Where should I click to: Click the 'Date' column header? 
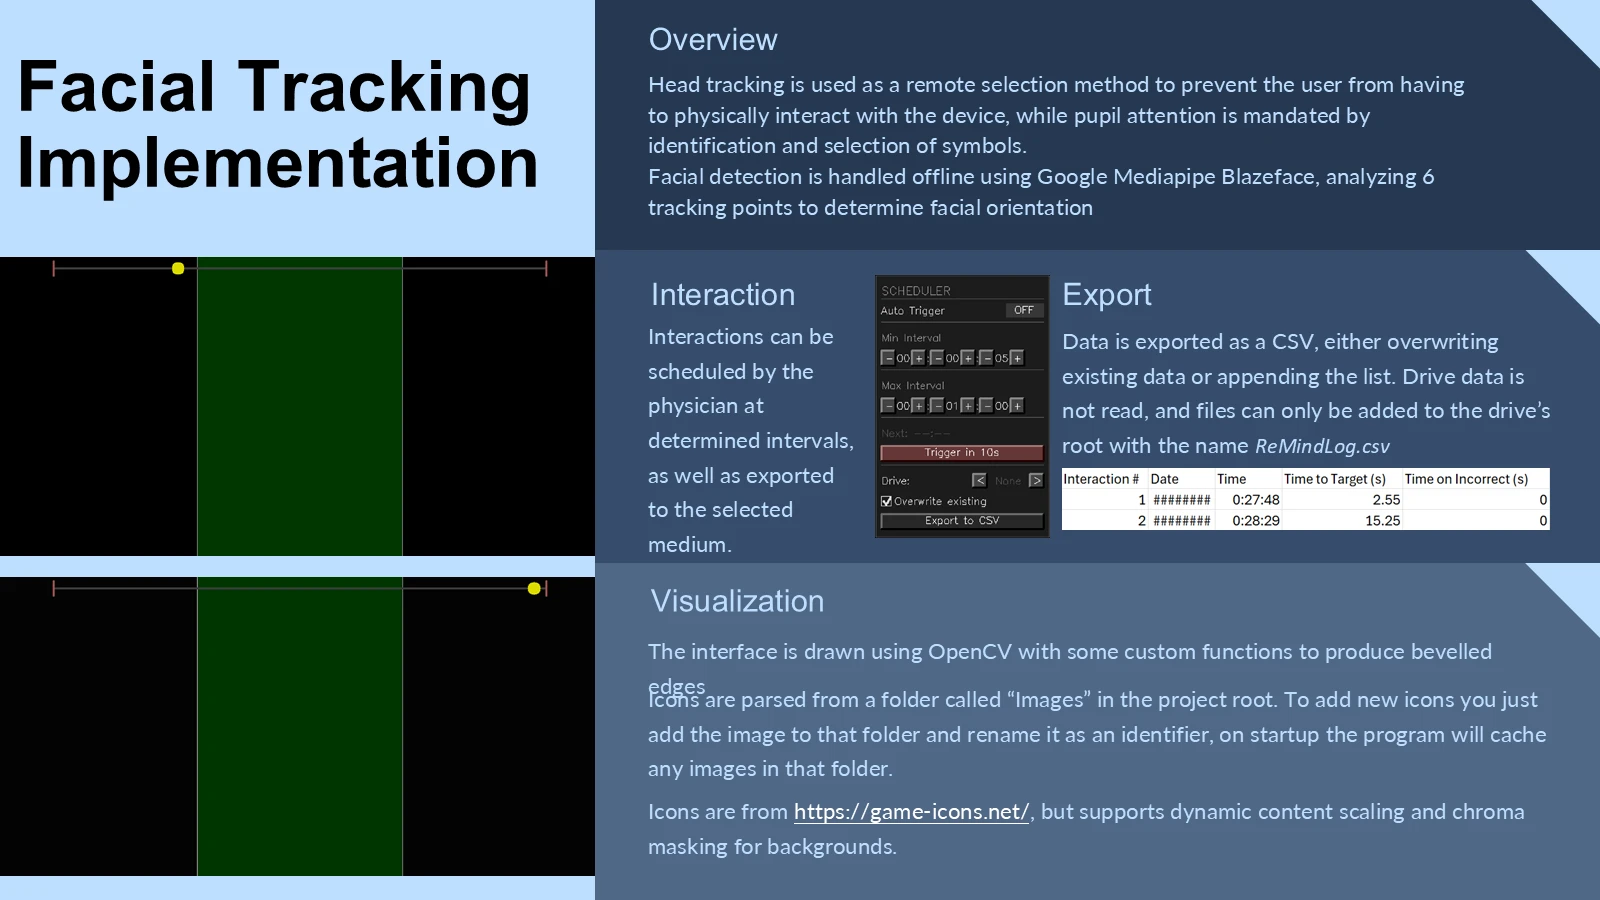click(1164, 479)
